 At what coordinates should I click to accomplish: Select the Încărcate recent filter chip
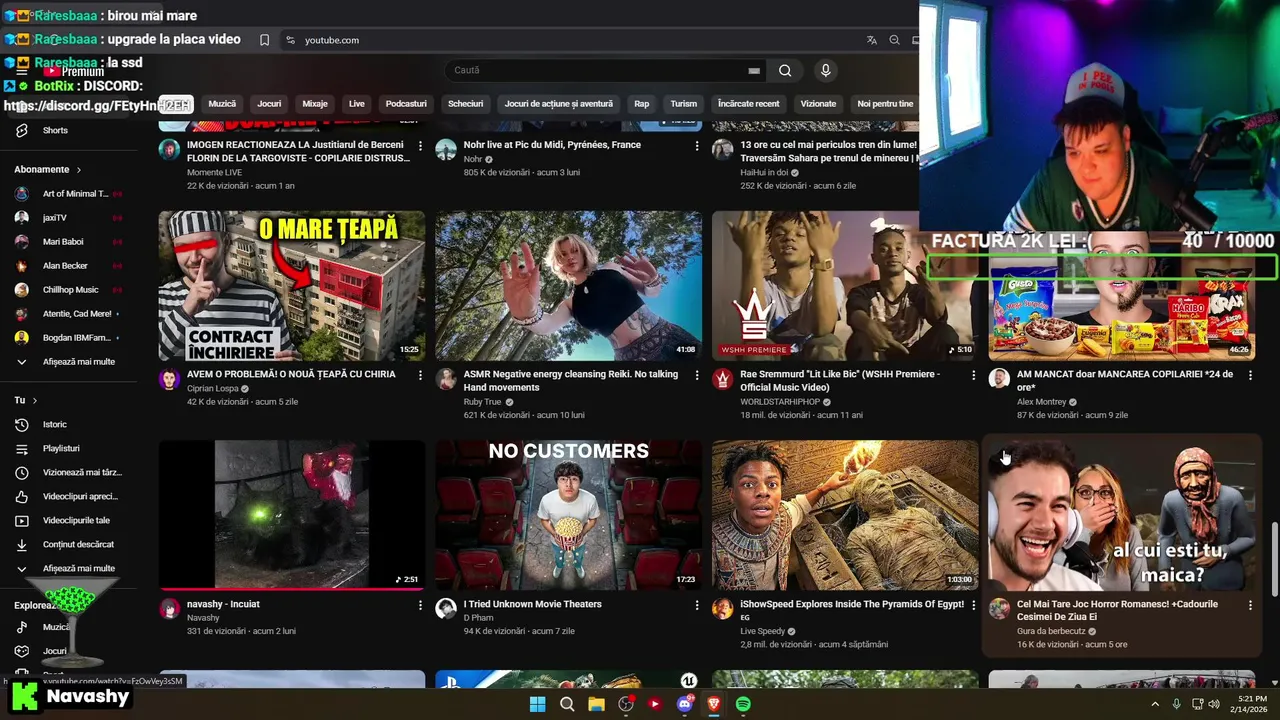[x=748, y=104]
